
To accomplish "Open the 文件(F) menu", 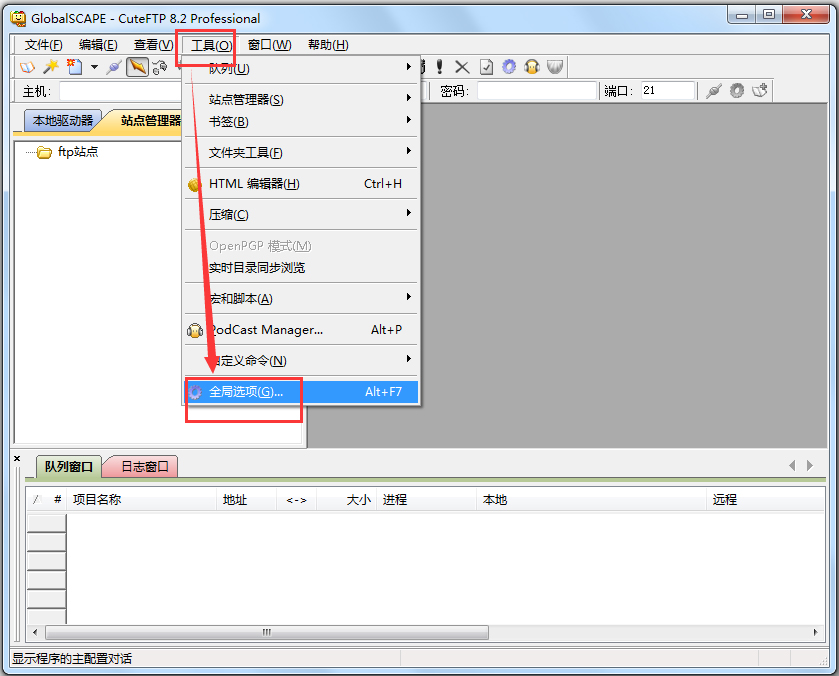I will point(43,45).
